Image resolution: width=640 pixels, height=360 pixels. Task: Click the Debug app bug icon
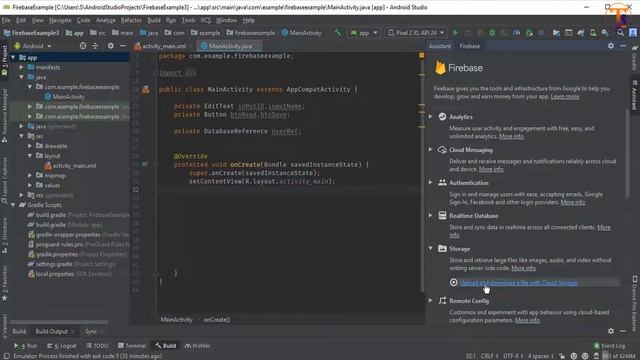(x=492, y=33)
